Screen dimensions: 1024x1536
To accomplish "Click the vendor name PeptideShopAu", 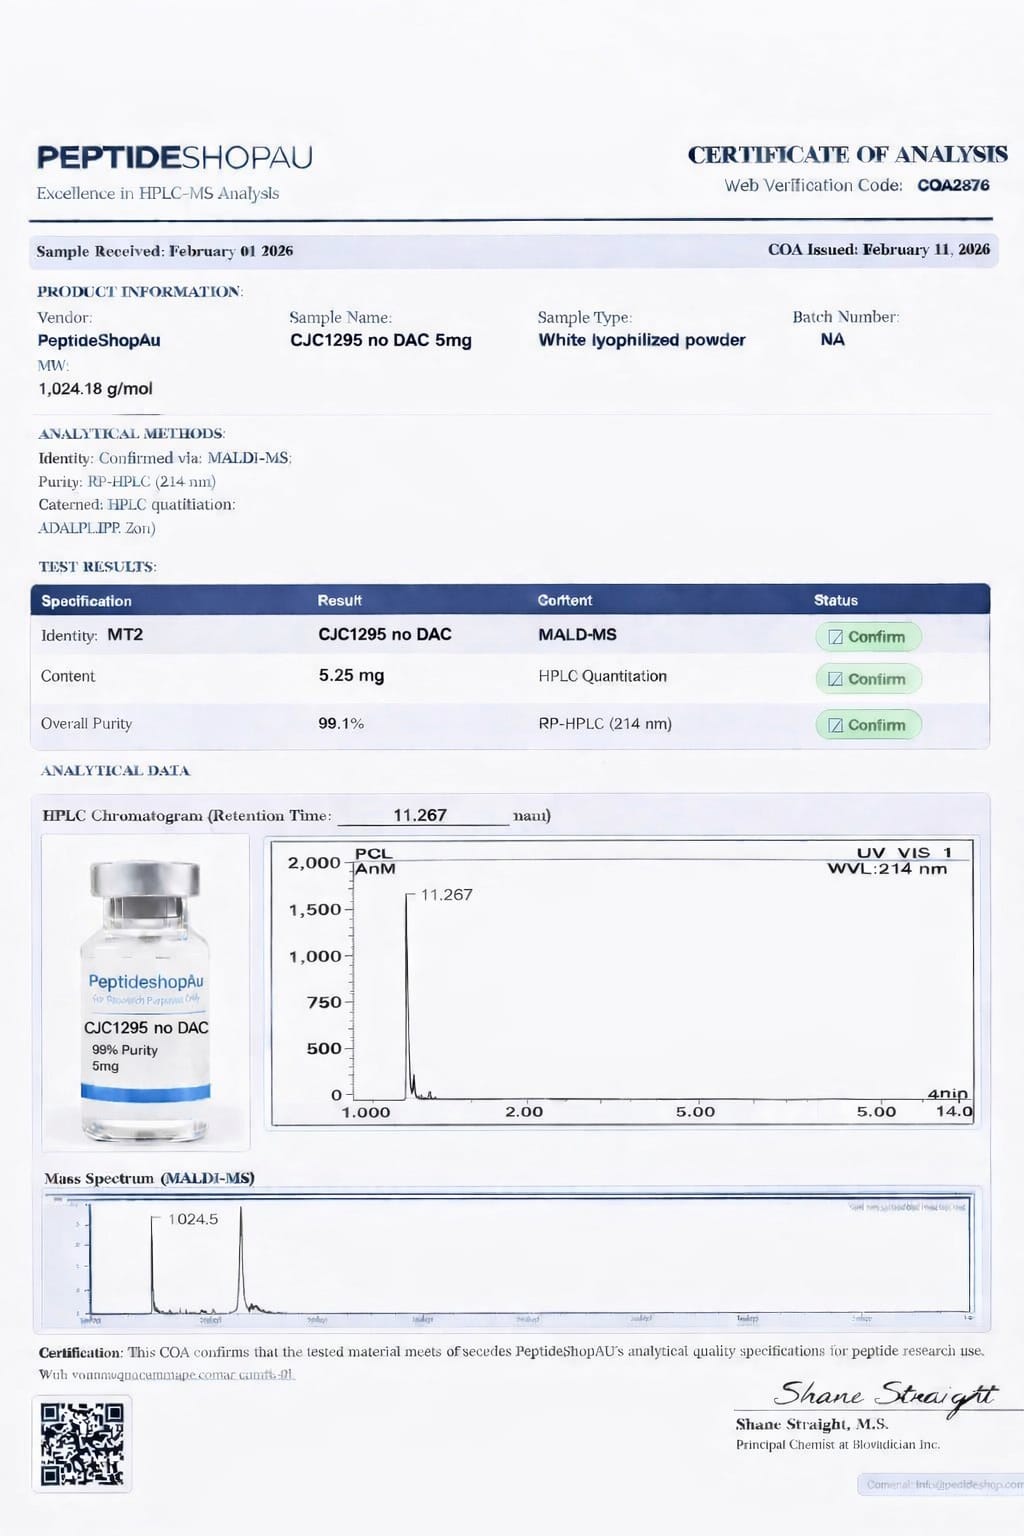I will [99, 340].
